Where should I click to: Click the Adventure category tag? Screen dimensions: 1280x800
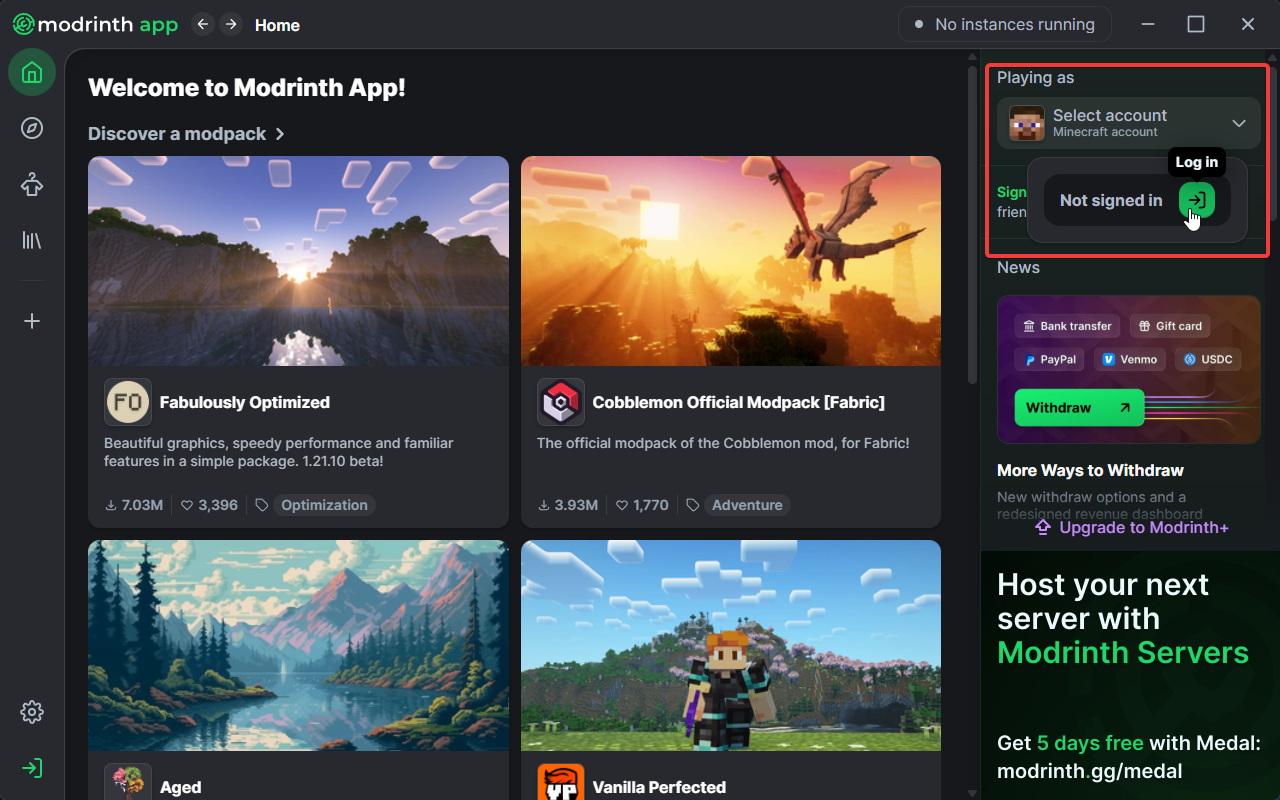(747, 505)
